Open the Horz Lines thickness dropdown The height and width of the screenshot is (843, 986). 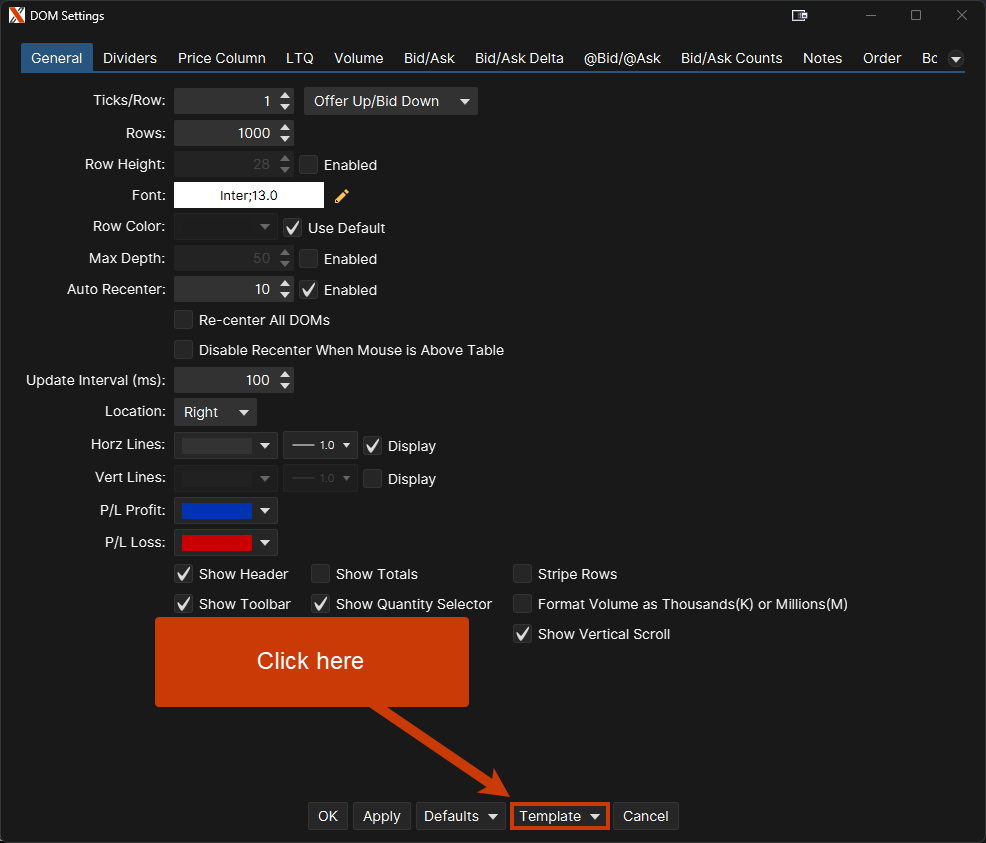[x=320, y=446]
